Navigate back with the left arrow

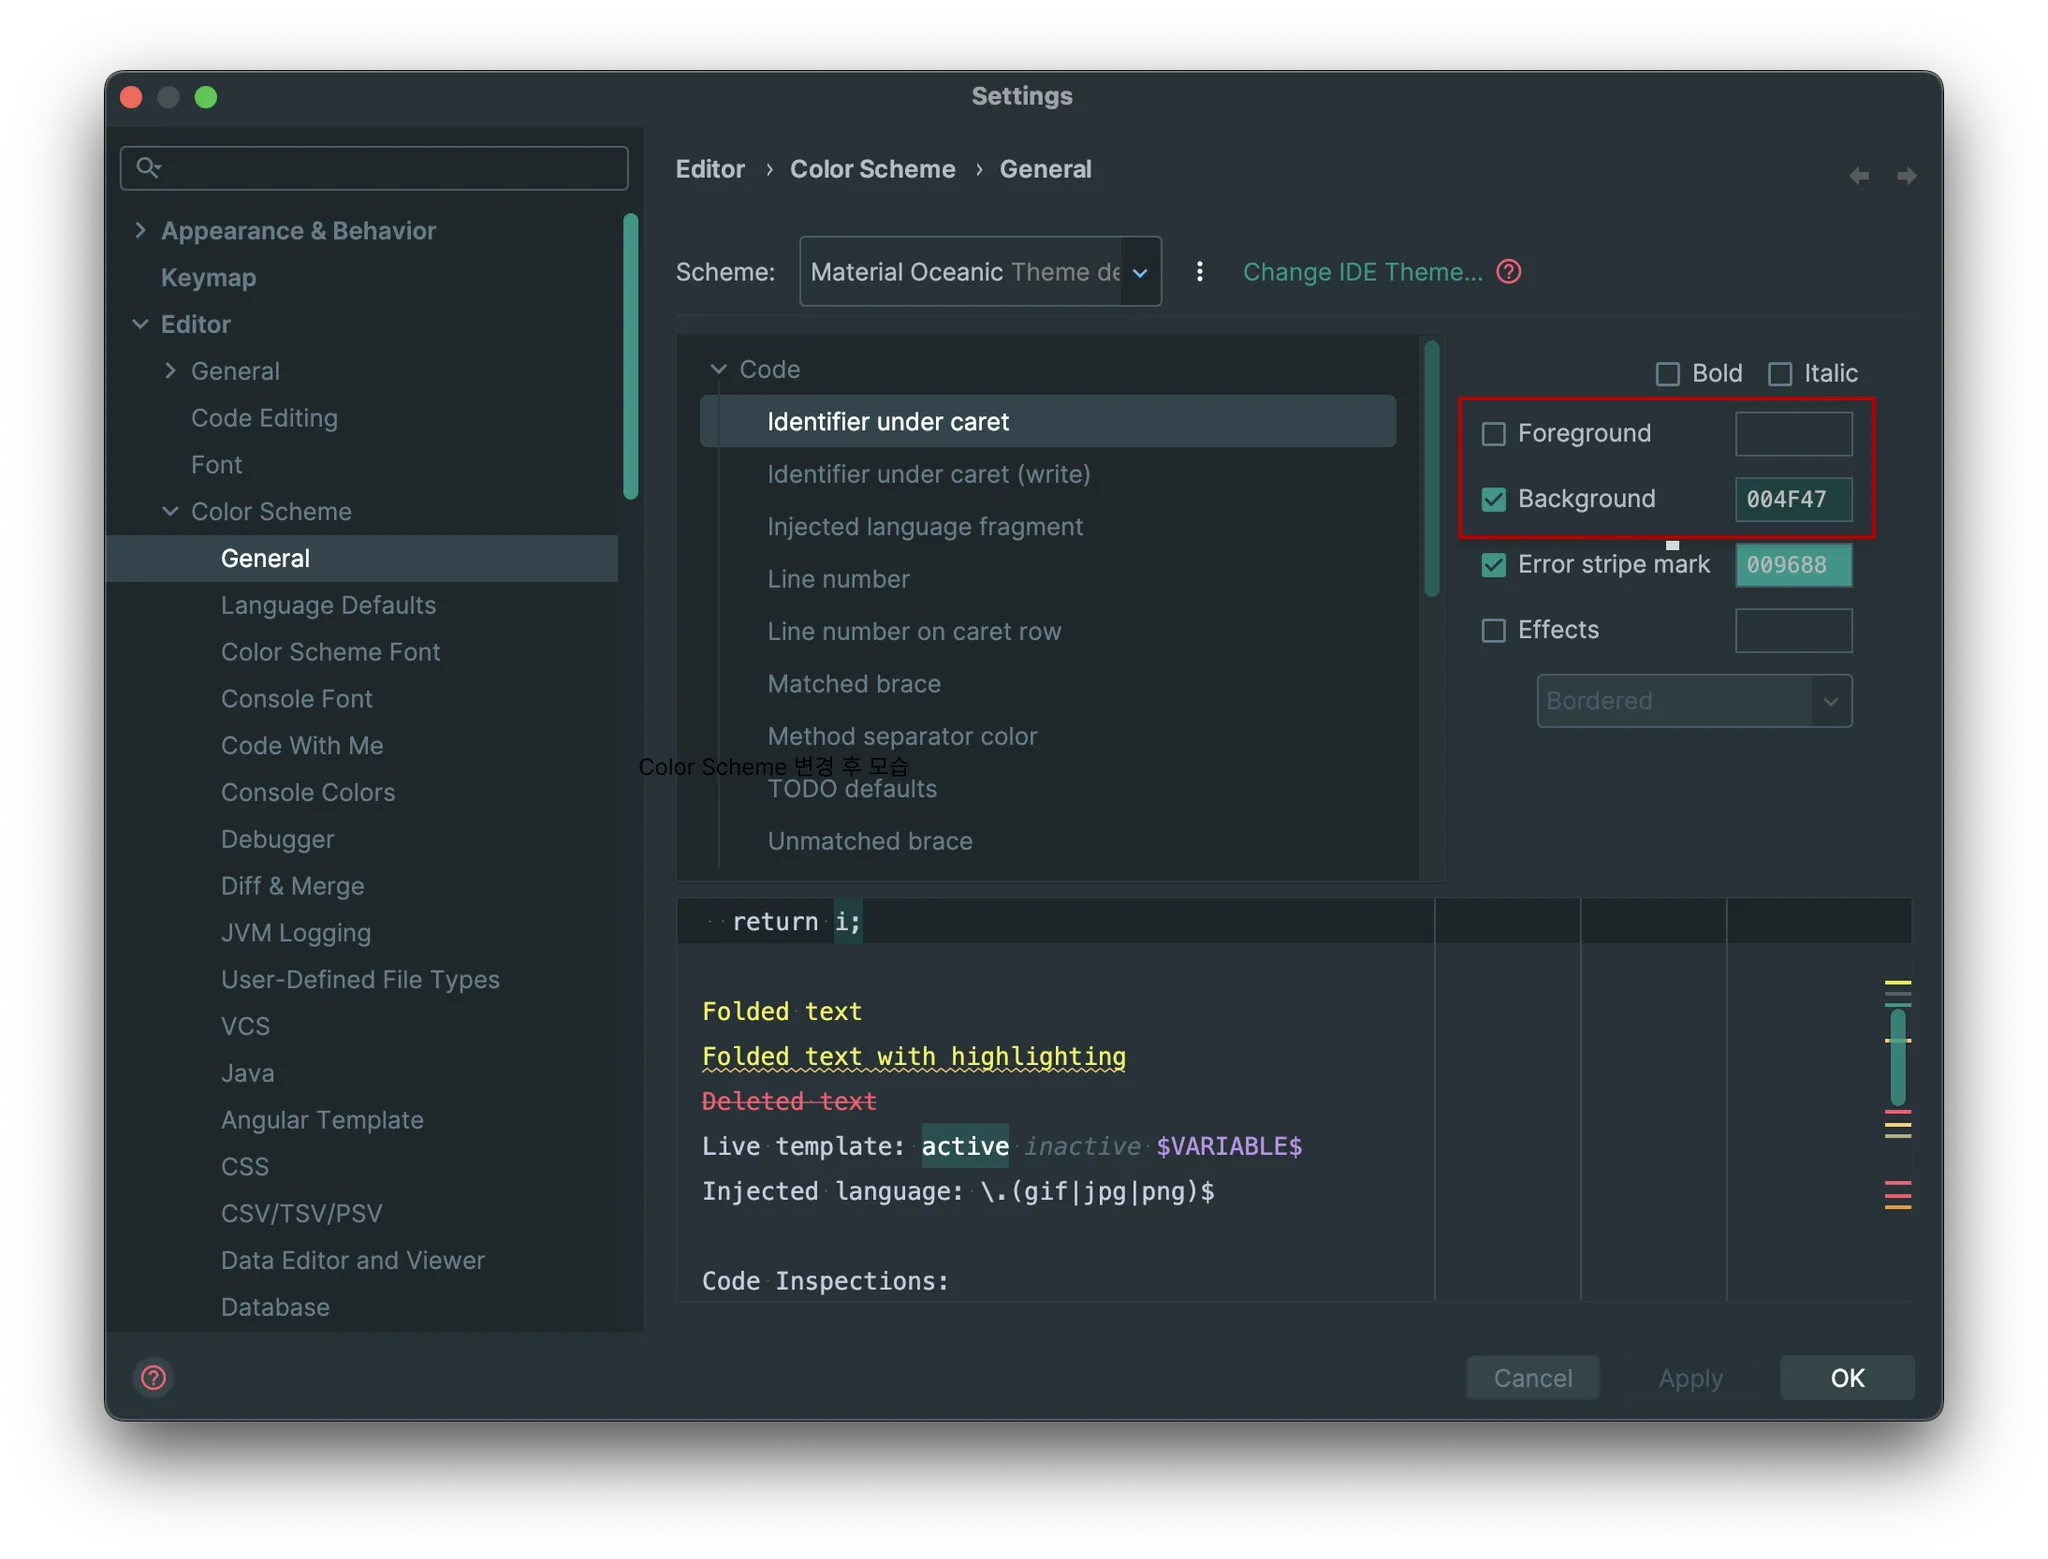coord(1858,176)
